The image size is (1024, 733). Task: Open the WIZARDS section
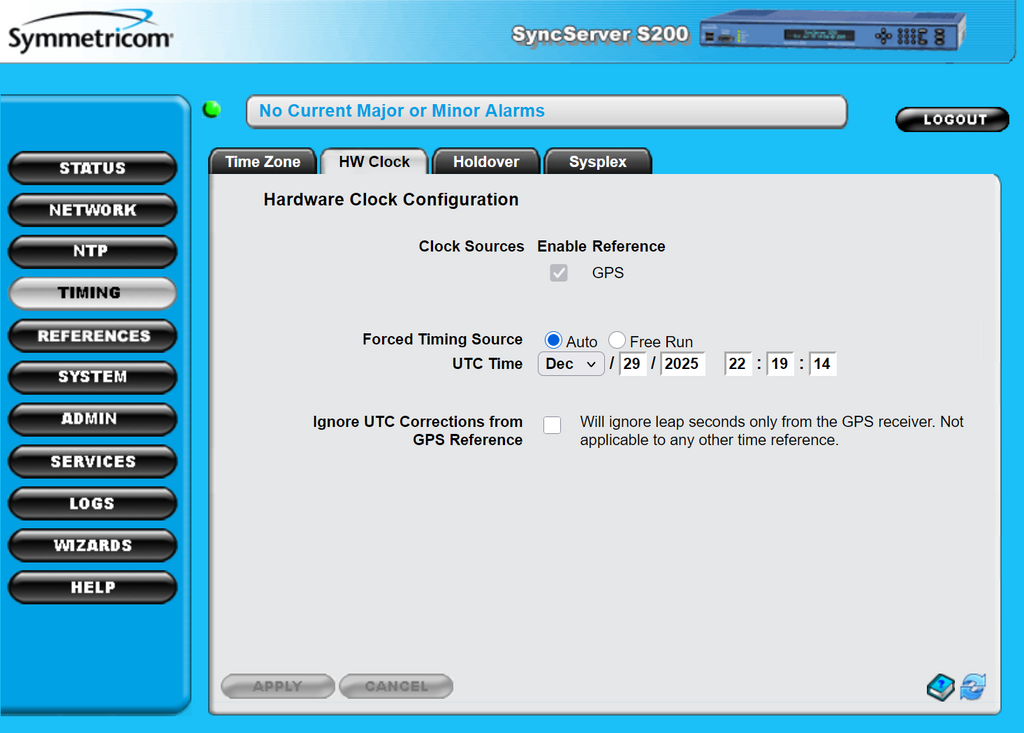point(92,545)
